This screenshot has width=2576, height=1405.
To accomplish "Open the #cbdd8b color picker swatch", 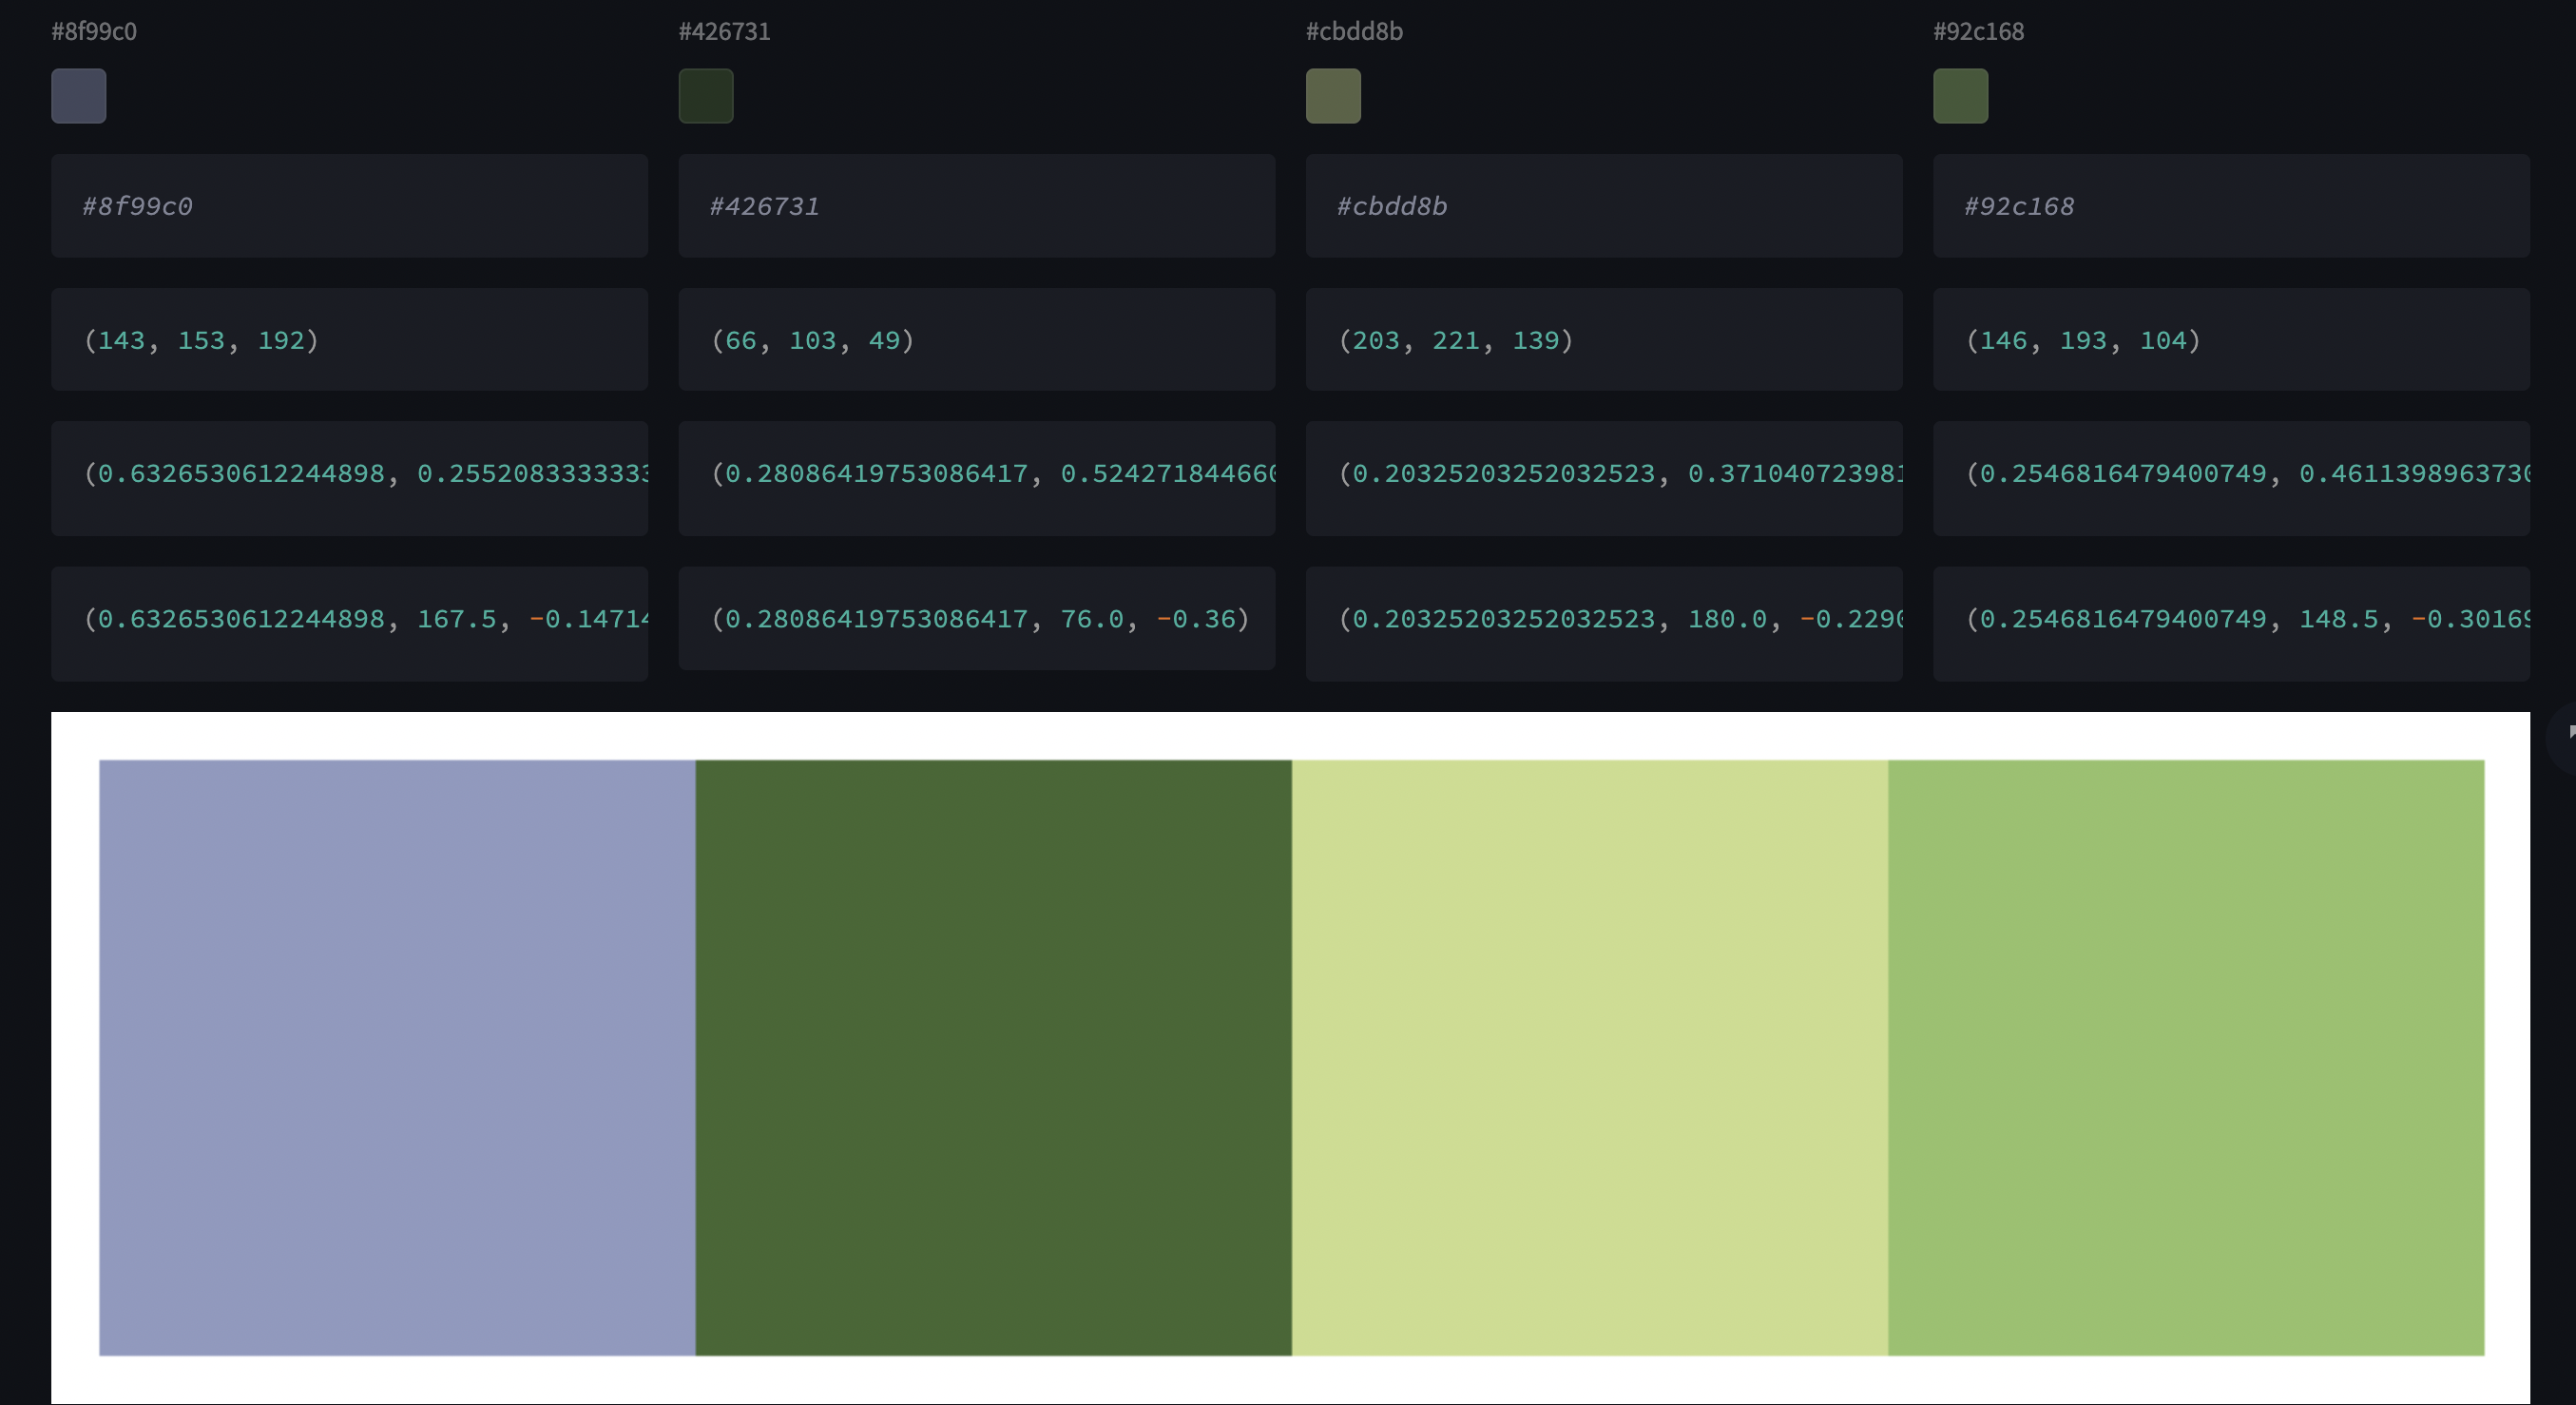I will 1333,96.
